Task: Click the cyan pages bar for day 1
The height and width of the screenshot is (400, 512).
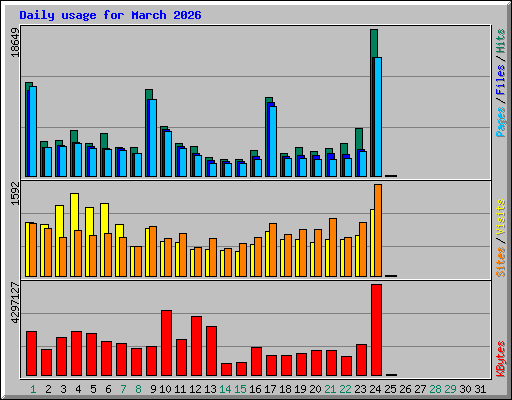Action: tap(33, 131)
